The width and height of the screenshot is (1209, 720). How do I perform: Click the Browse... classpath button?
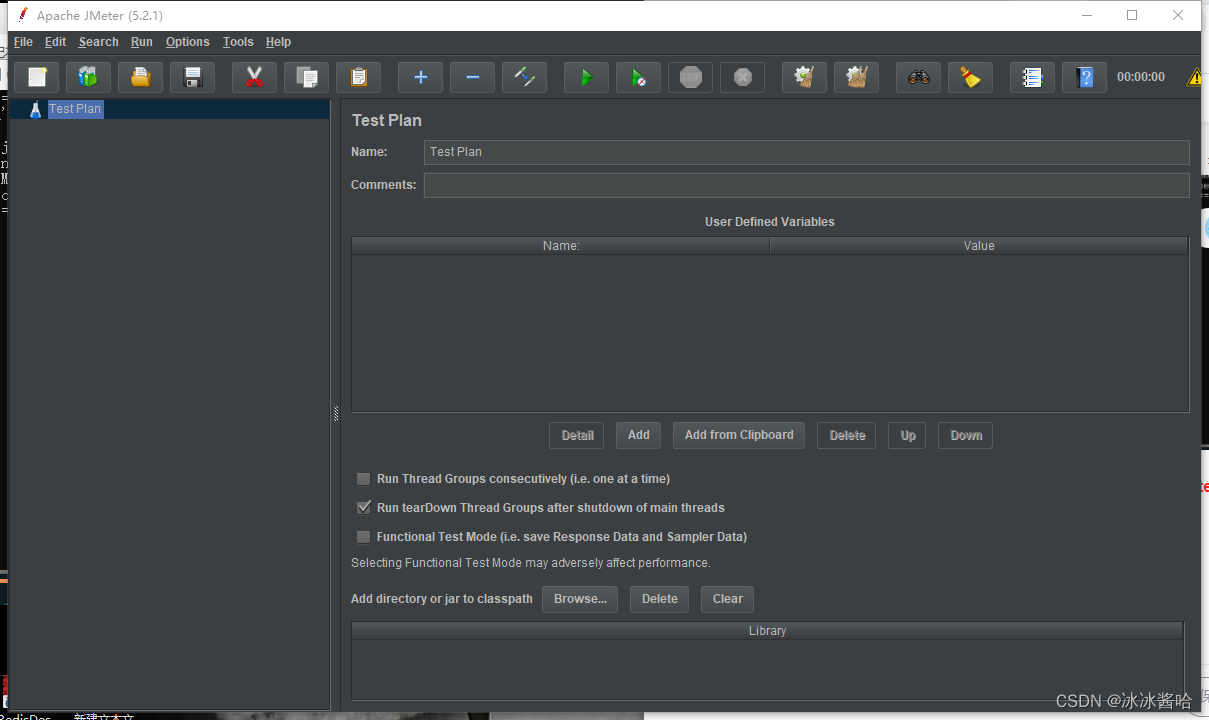[580, 599]
